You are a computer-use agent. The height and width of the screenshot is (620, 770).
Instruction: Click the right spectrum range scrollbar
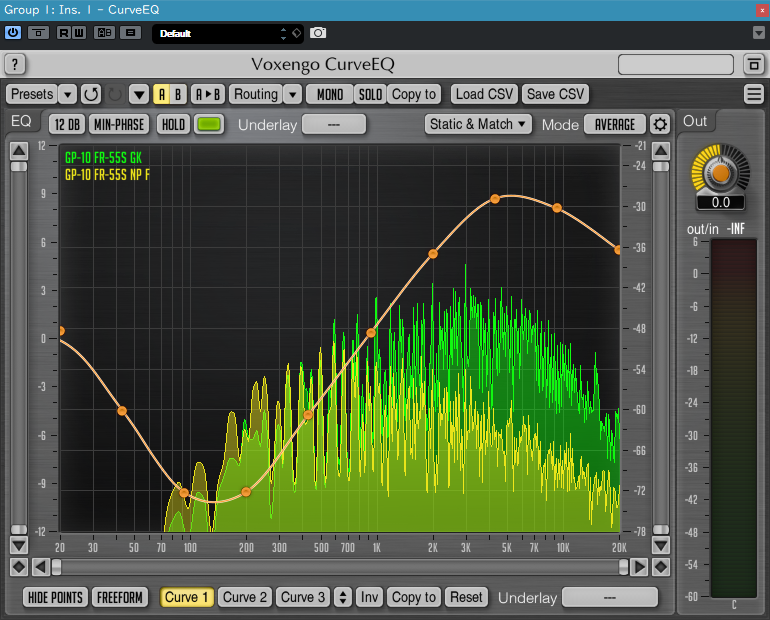(661, 348)
